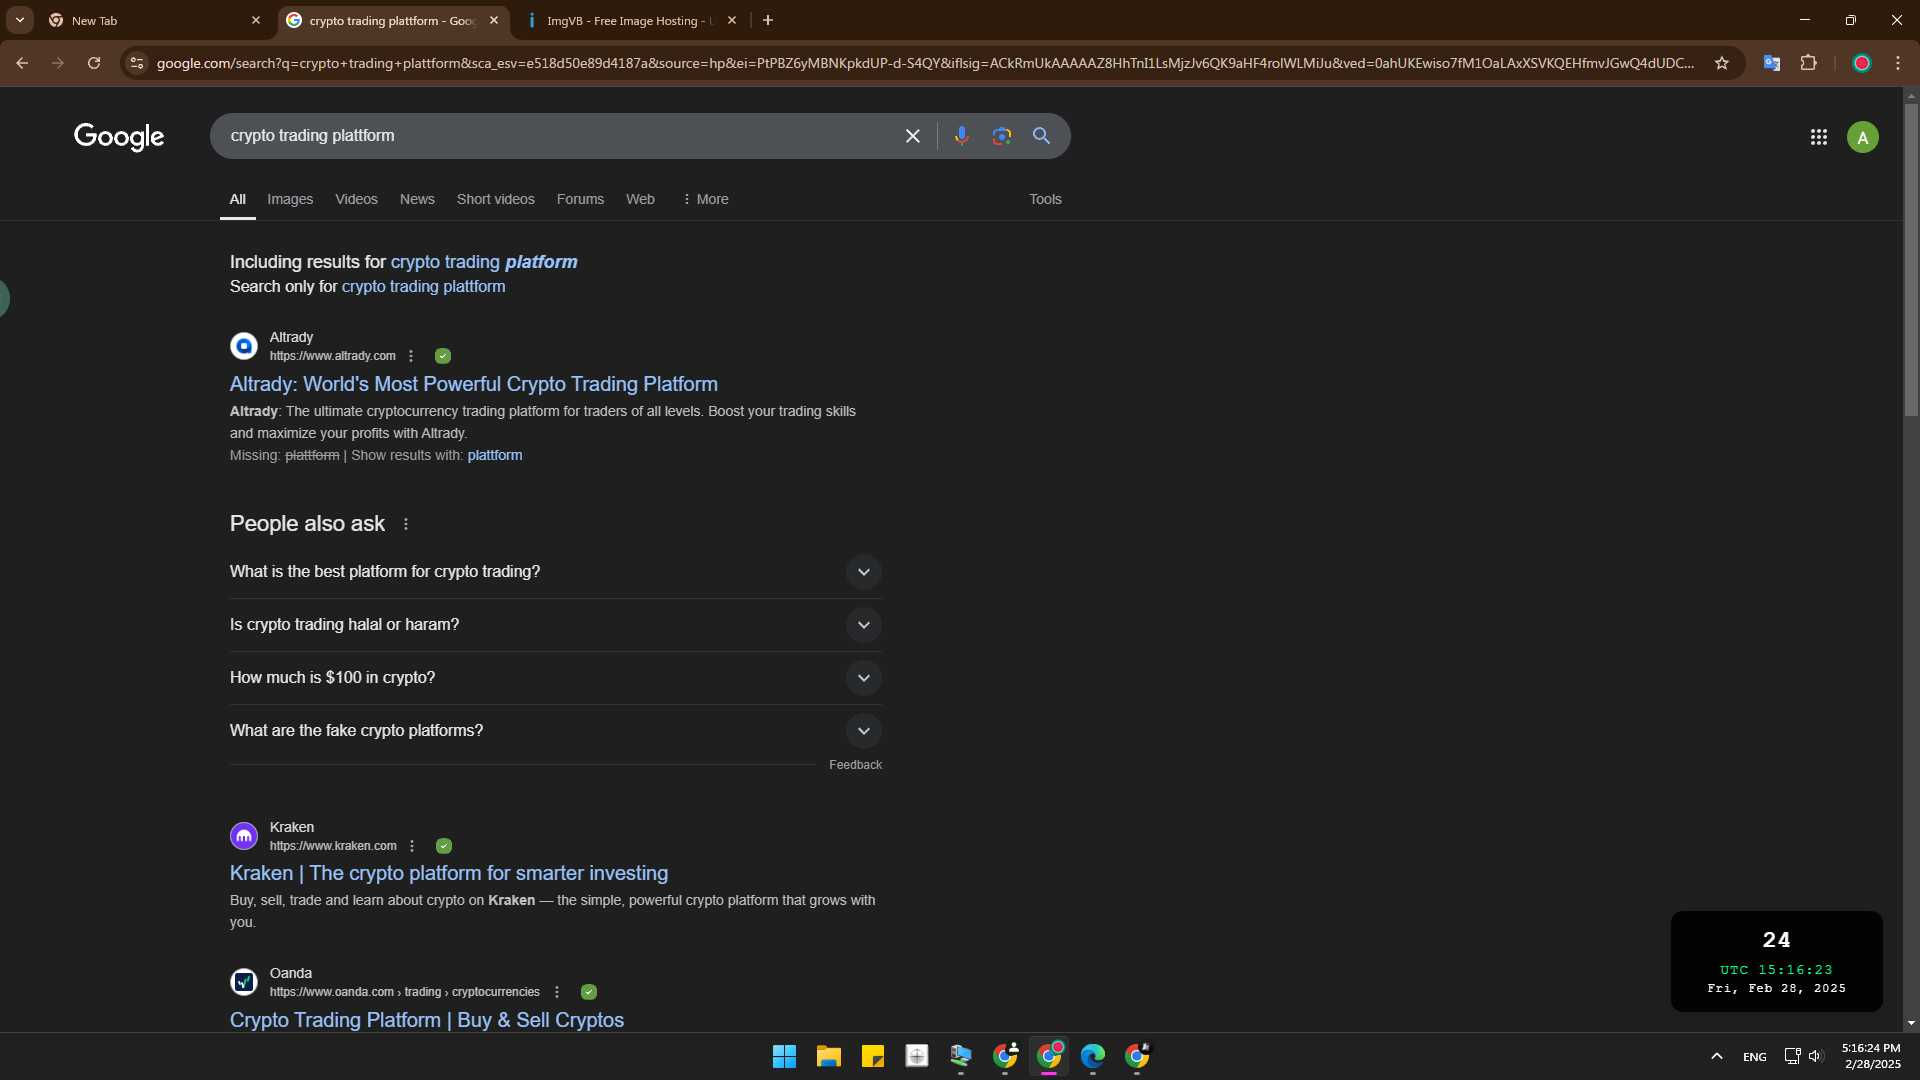Viewport: 1920px width, 1080px height.
Task: Switch to the News results tab
Action: point(417,199)
